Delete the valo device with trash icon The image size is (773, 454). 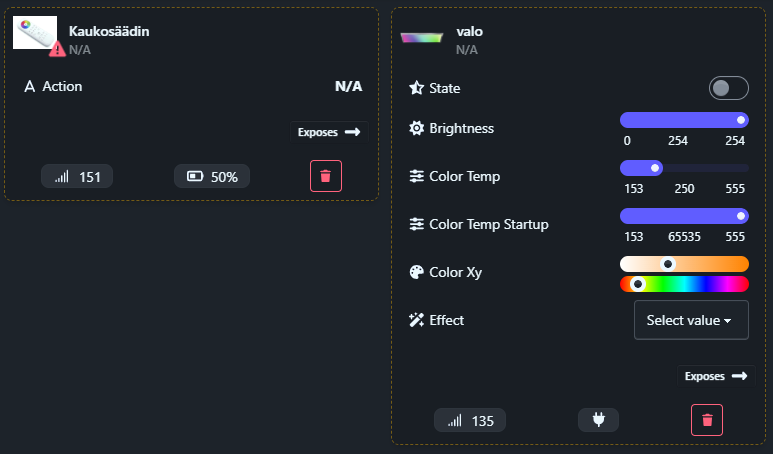pyautogui.click(x=706, y=420)
